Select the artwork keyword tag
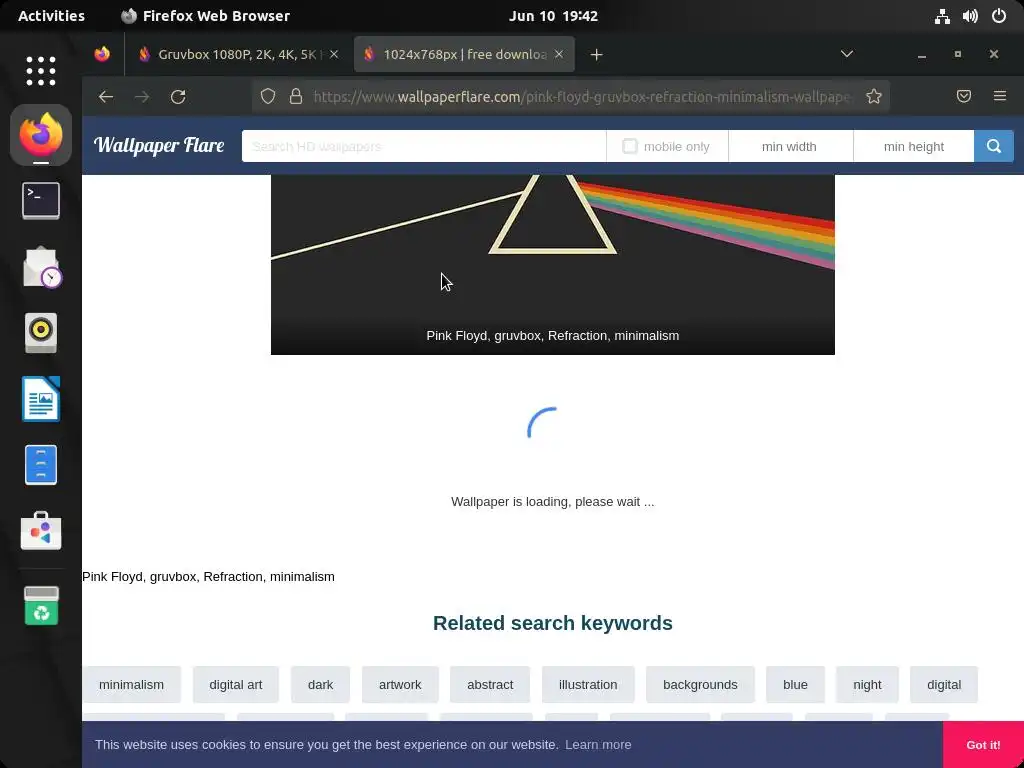1024x768 pixels. [400, 684]
